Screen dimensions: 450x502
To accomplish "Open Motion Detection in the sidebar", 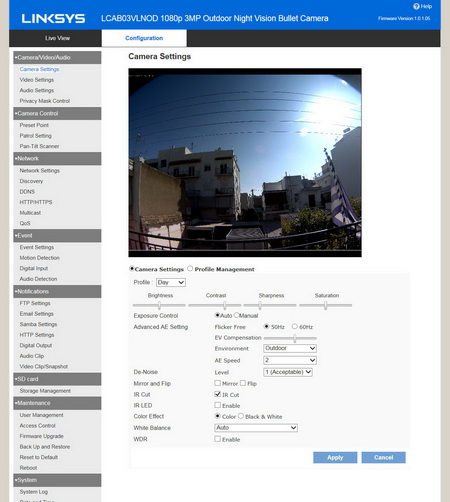I will click(x=39, y=258).
